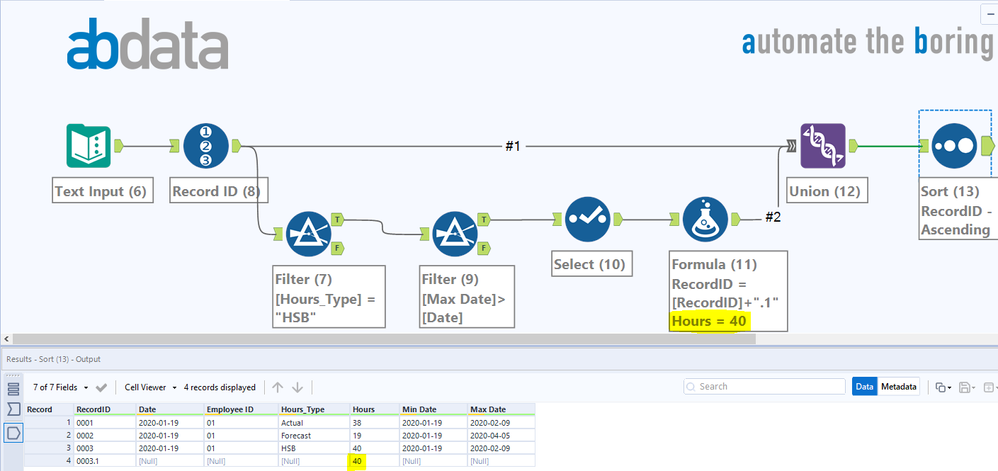The width and height of the screenshot is (998, 471).
Task: Click Hours column header
Action: (x=375, y=409)
